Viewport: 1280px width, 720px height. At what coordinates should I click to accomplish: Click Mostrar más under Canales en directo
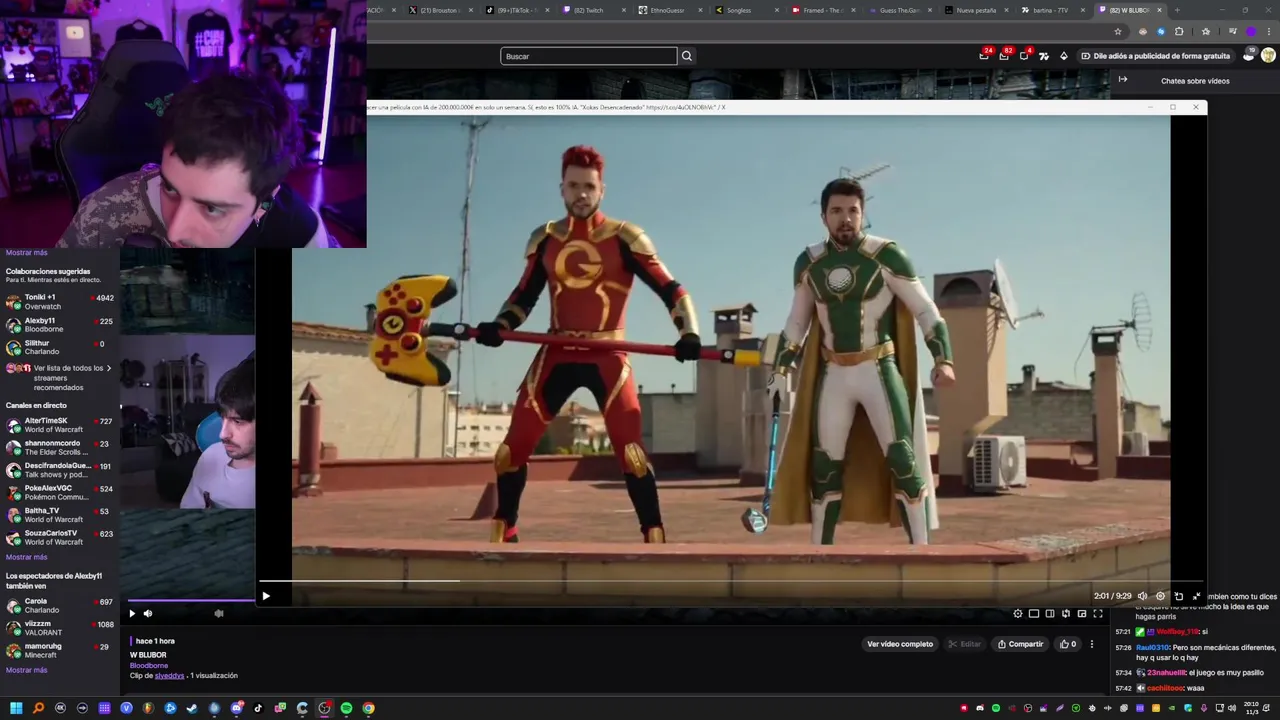coord(26,557)
